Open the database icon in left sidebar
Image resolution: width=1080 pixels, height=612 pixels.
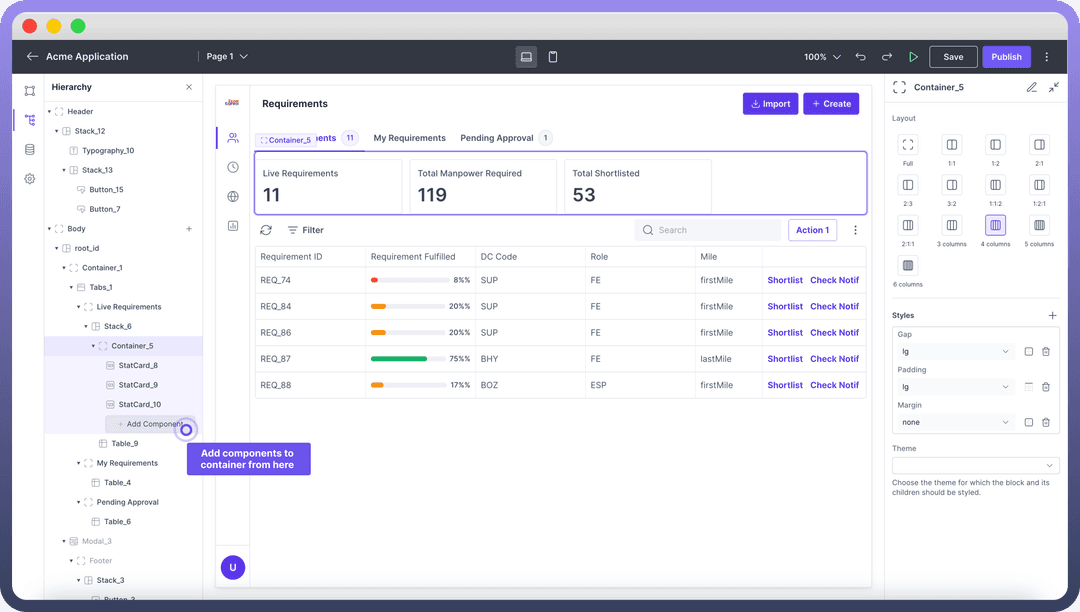coord(29,150)
